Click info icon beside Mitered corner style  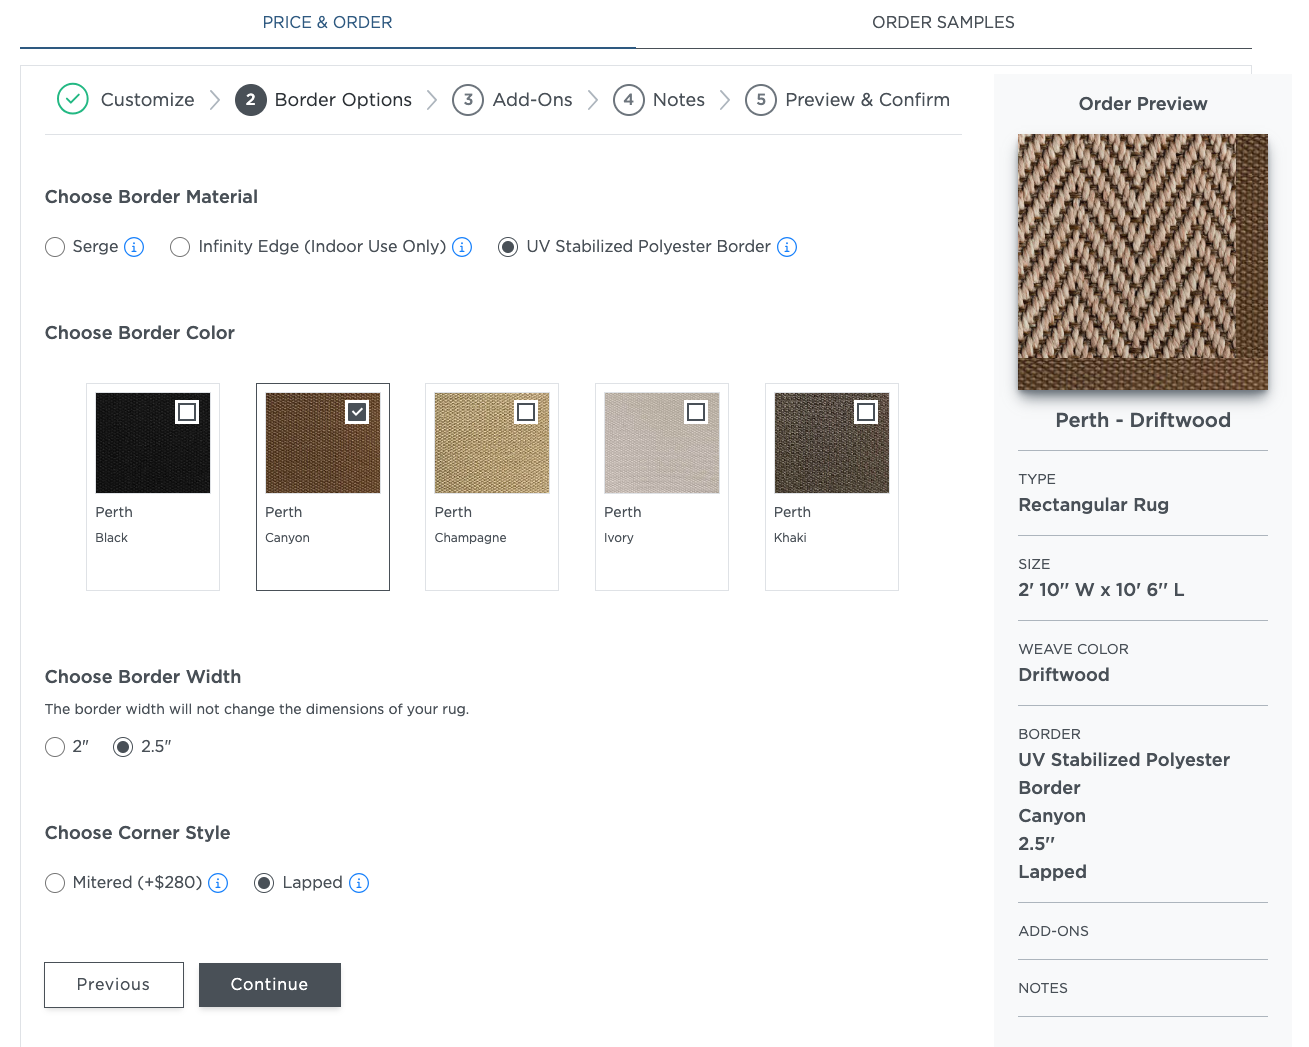[x=218, y=883]
